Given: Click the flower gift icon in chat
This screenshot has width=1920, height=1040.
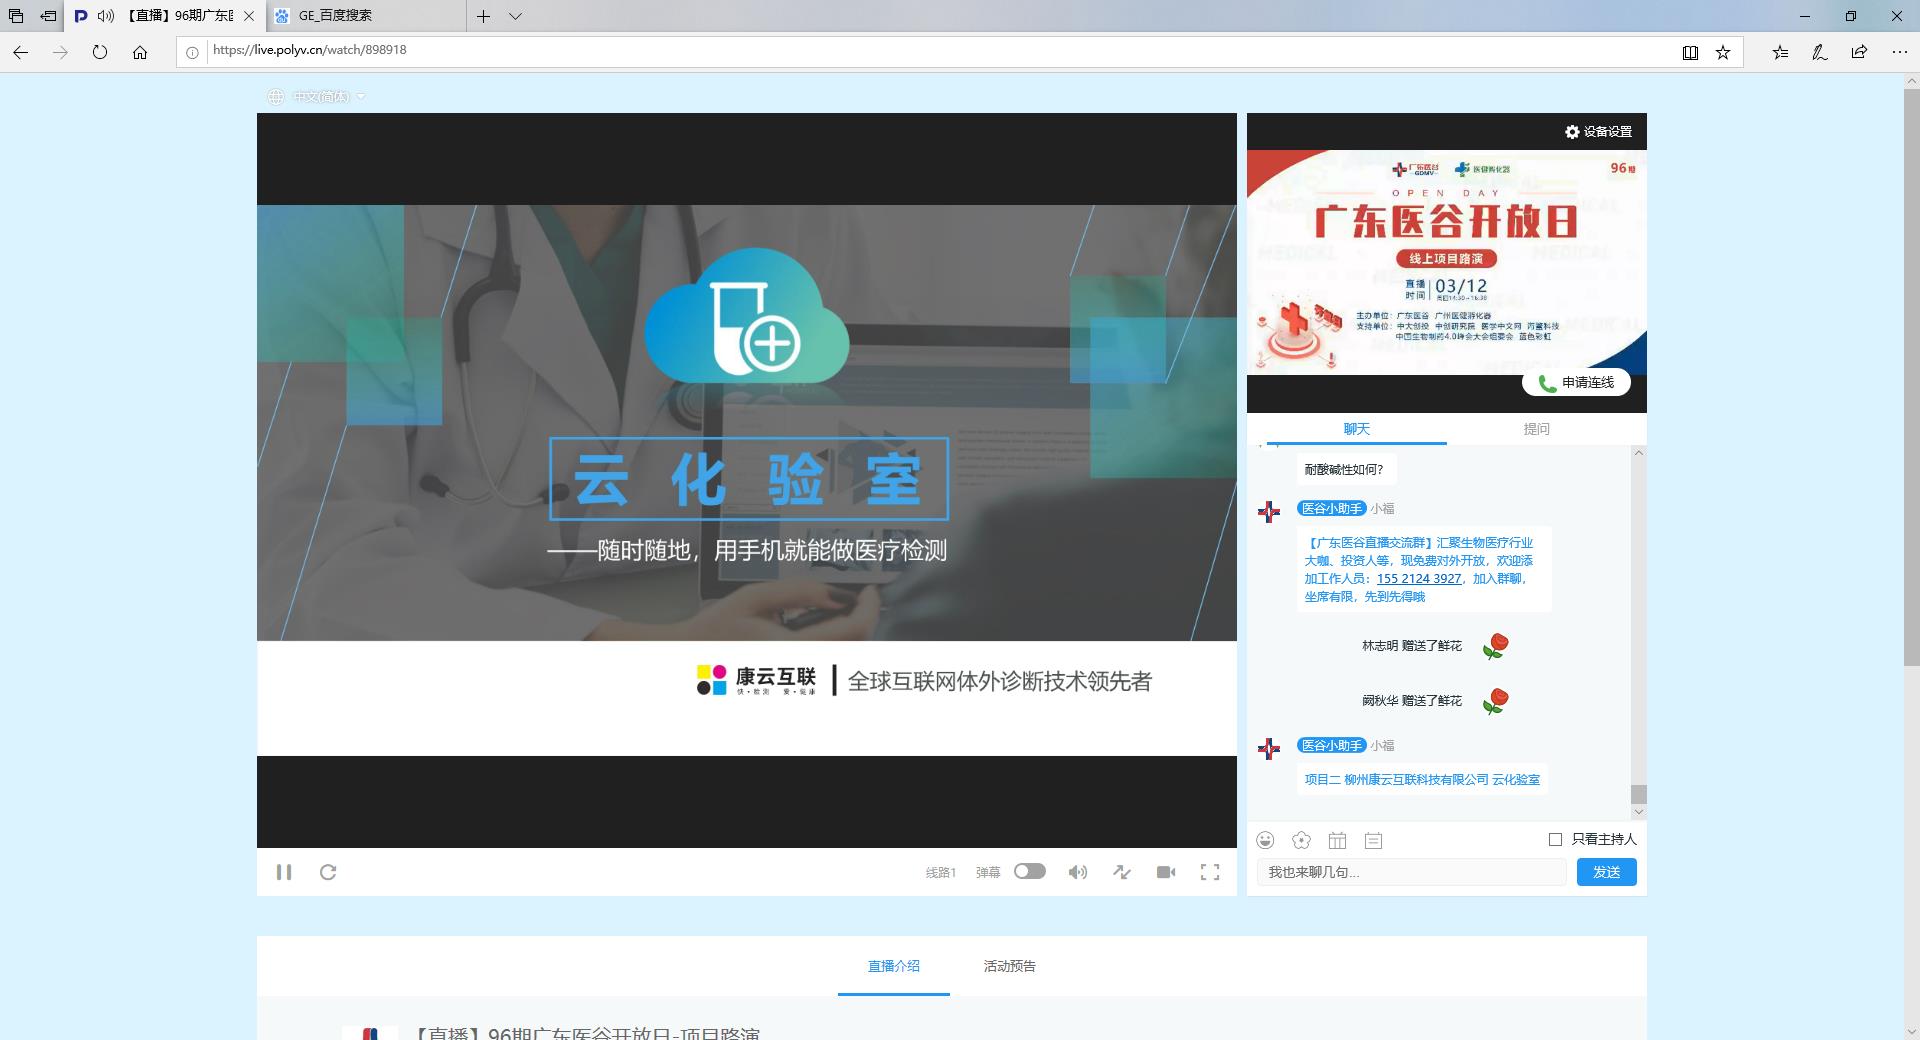Looking at the screenshot, I should [x=1301, y=840].
